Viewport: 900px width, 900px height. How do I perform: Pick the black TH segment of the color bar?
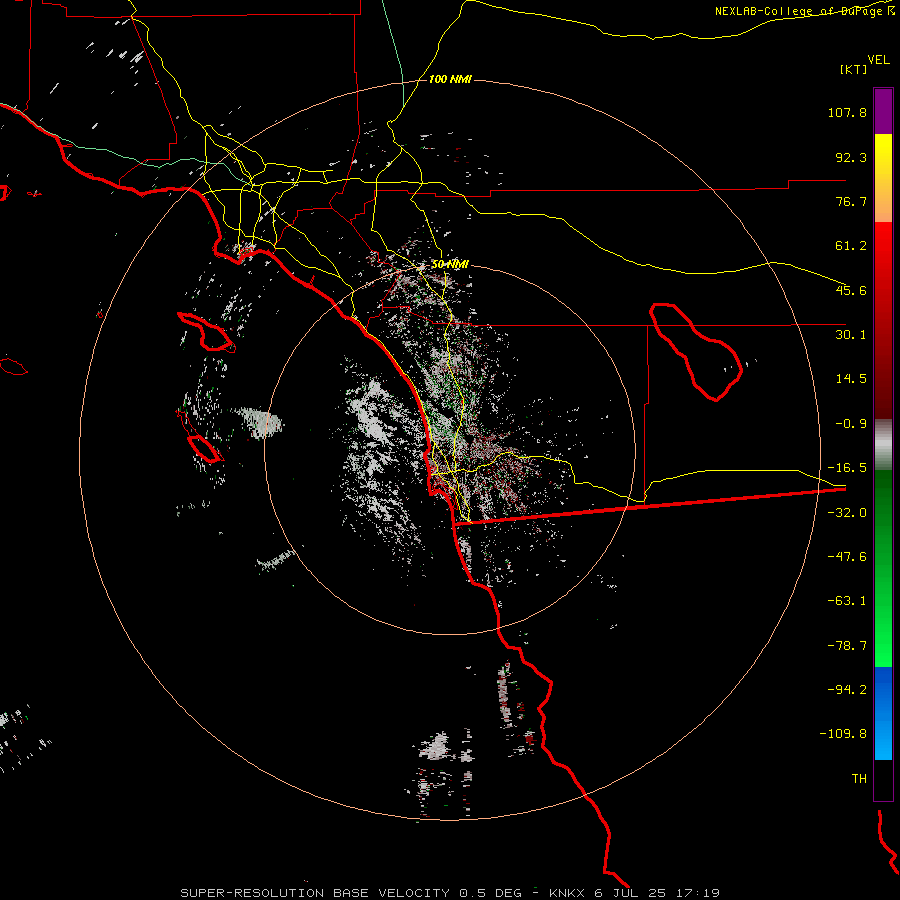[883, 779]
